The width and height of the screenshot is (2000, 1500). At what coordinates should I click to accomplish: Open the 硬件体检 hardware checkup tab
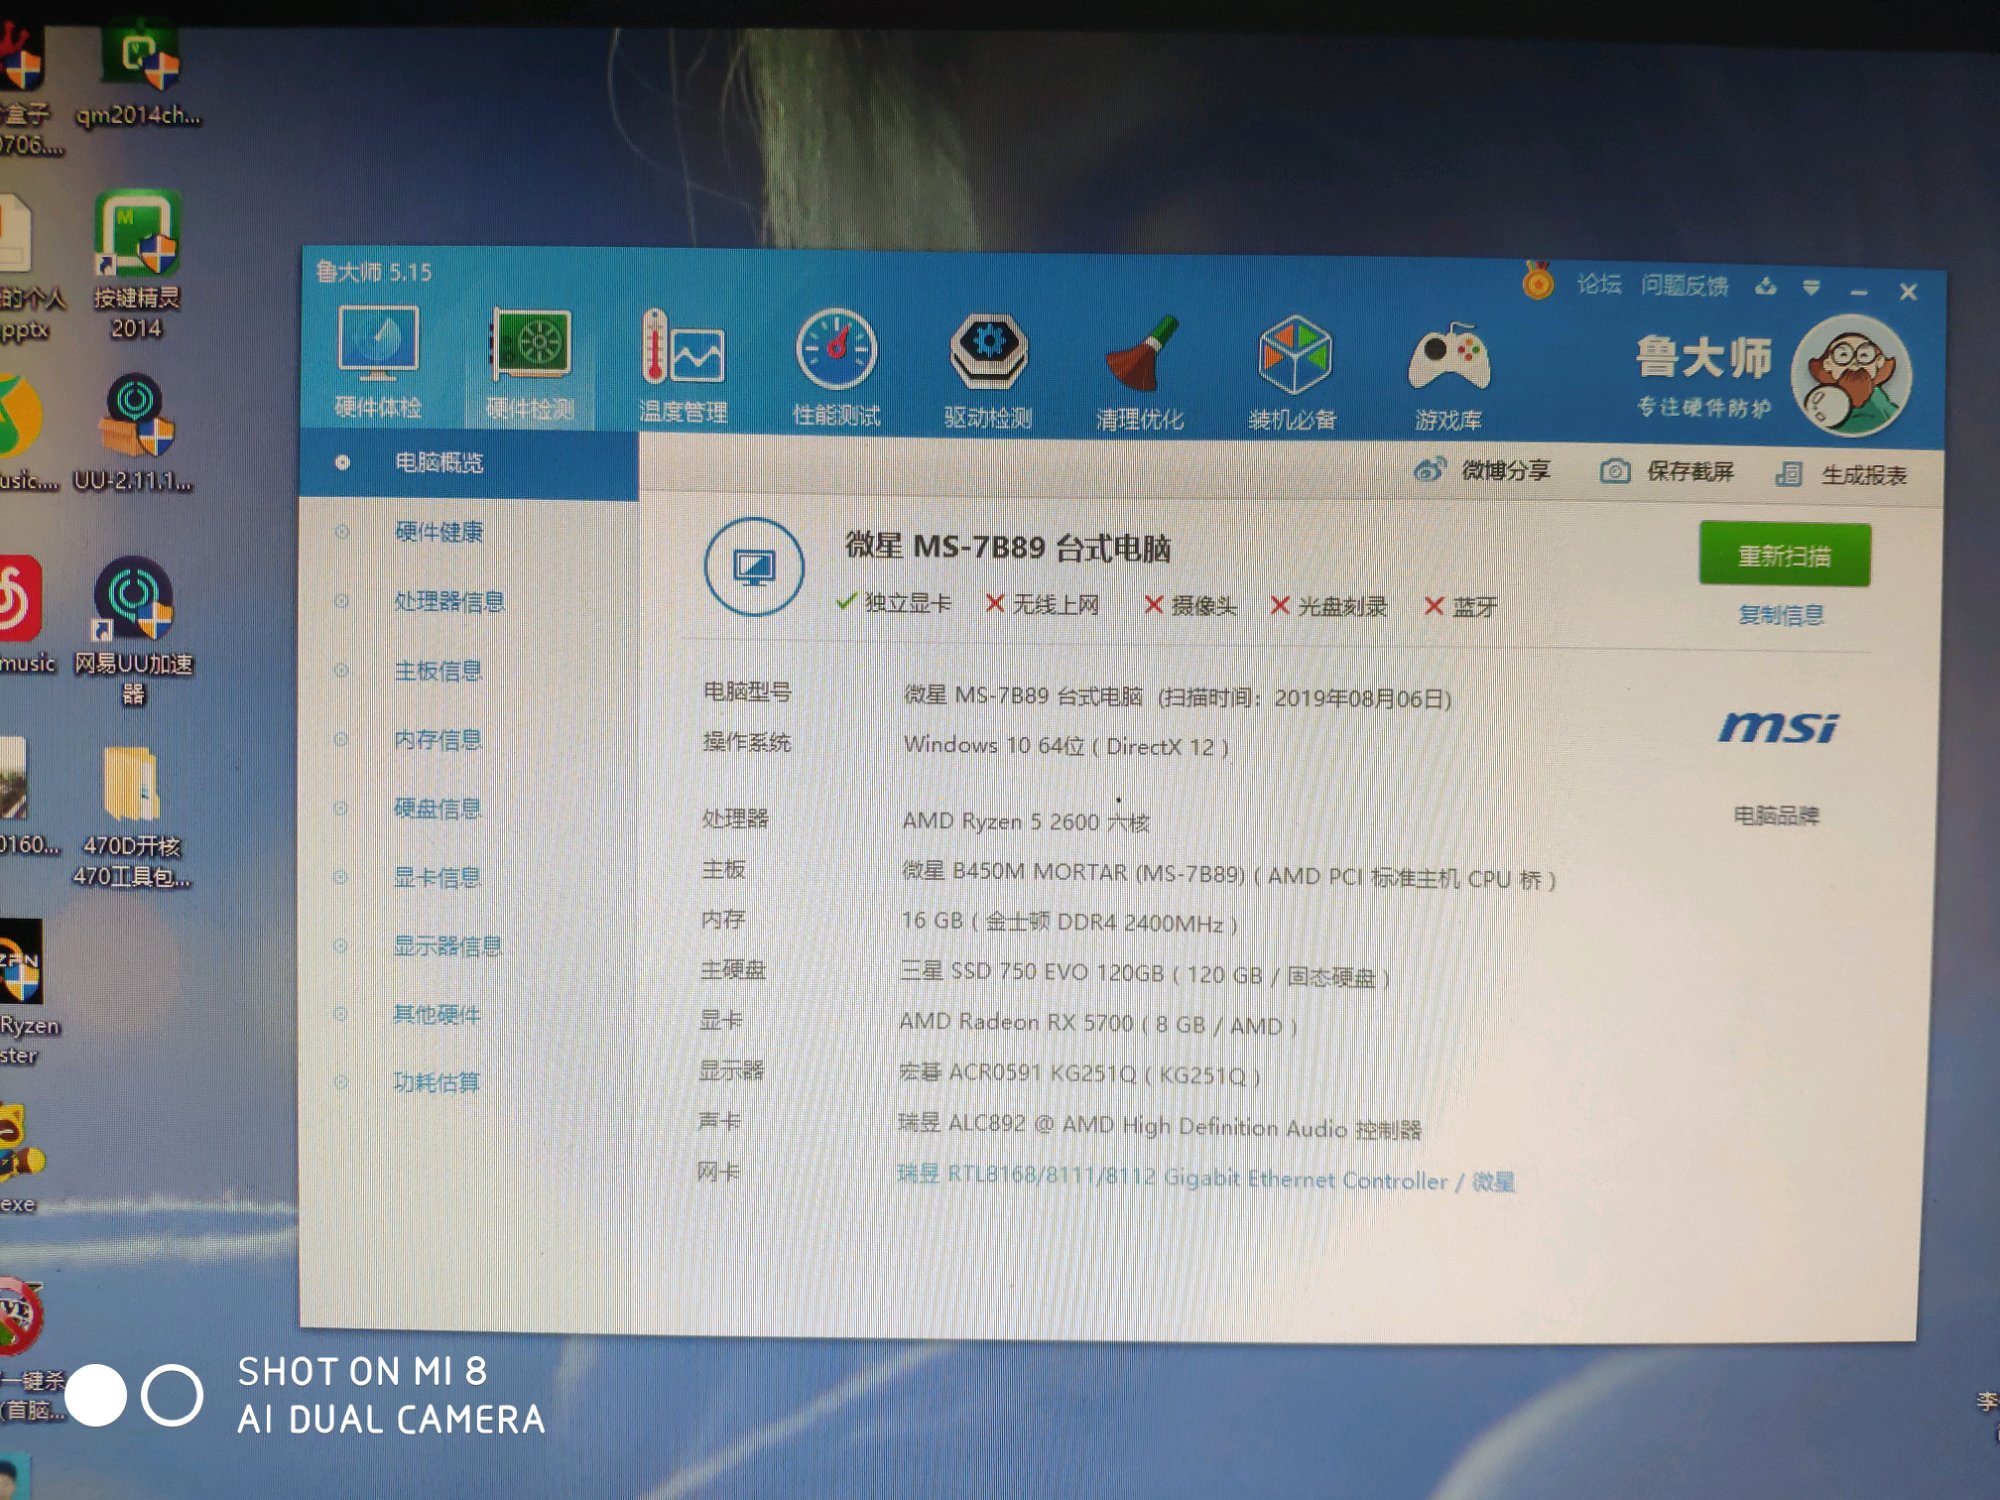[378, 363]
